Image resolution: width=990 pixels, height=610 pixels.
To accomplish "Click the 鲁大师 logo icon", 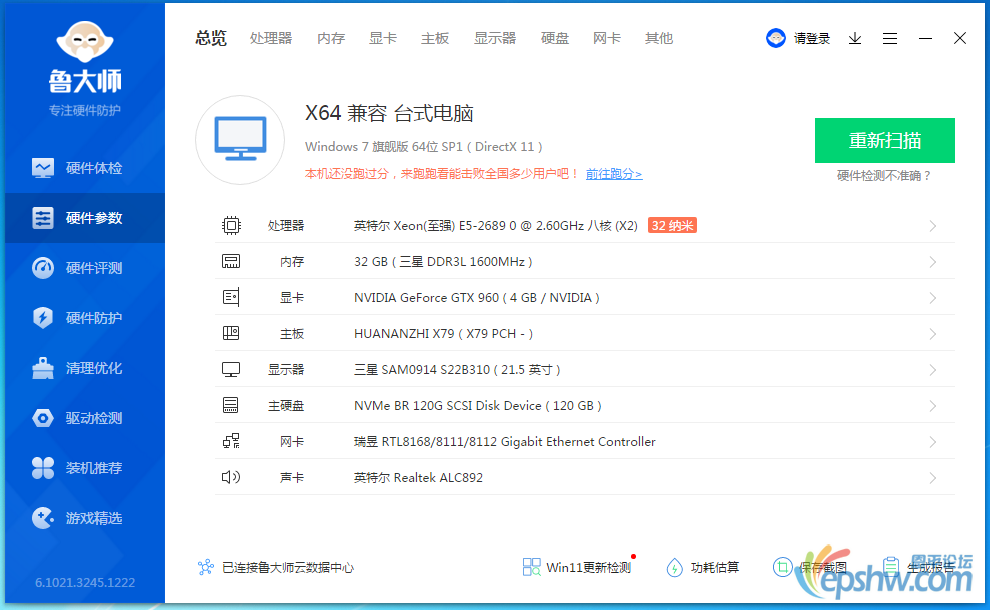I will pos(85,41).
